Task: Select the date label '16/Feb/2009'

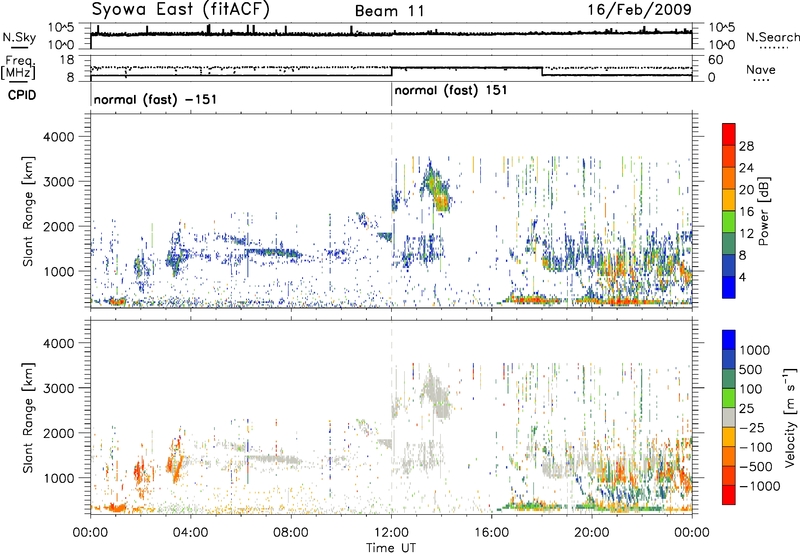Action: 639,9
